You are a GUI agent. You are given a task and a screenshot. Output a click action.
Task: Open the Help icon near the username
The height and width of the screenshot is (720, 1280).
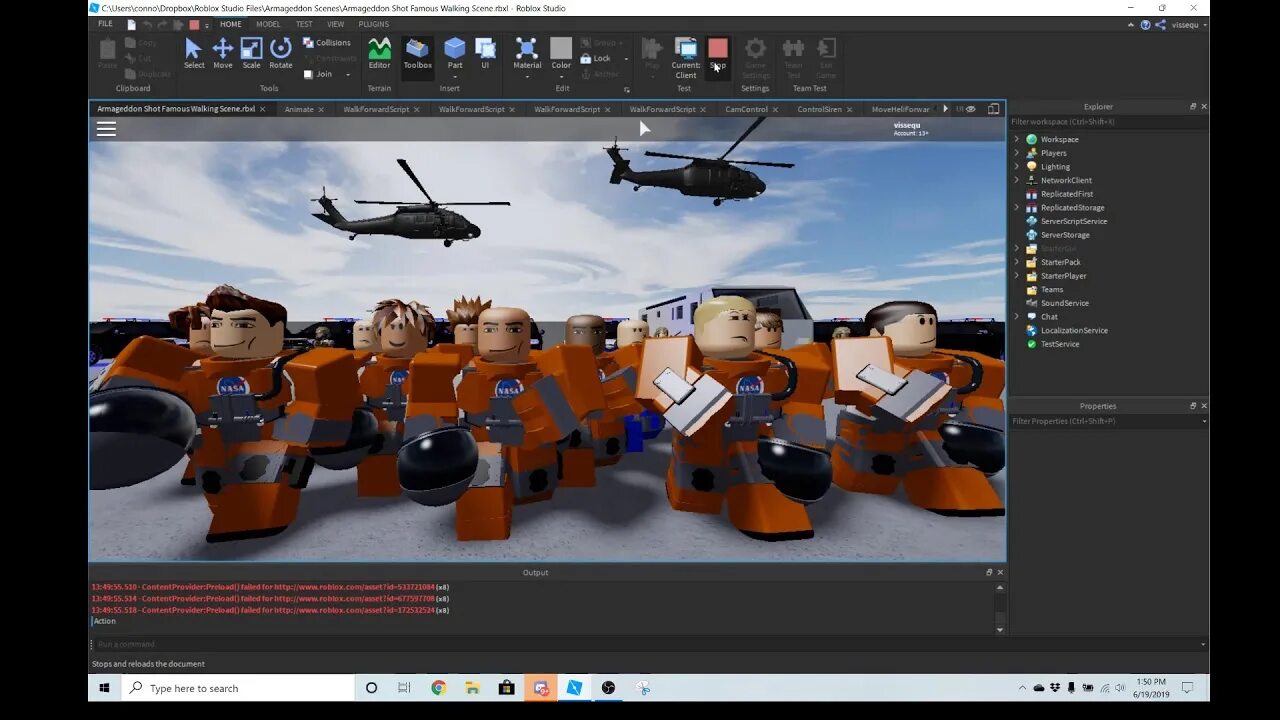pyautogui.click(x=1146, y=24)
